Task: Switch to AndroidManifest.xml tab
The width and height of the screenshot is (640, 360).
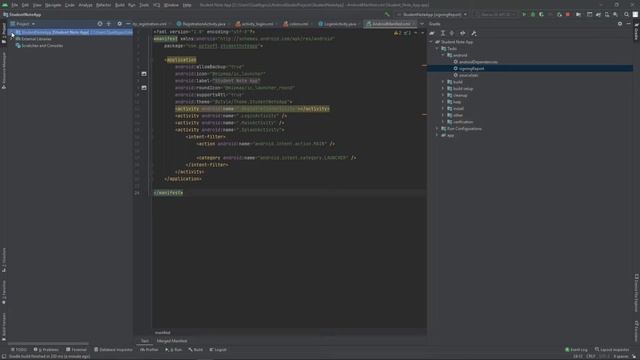Action: pyautogui.click(x=391, y=24)
